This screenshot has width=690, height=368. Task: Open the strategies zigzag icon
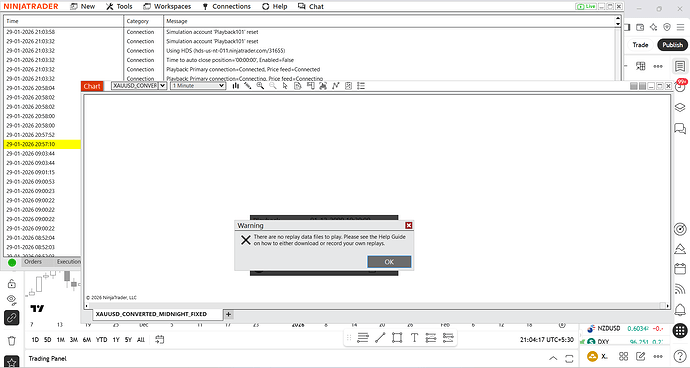(x=336, y=86)
